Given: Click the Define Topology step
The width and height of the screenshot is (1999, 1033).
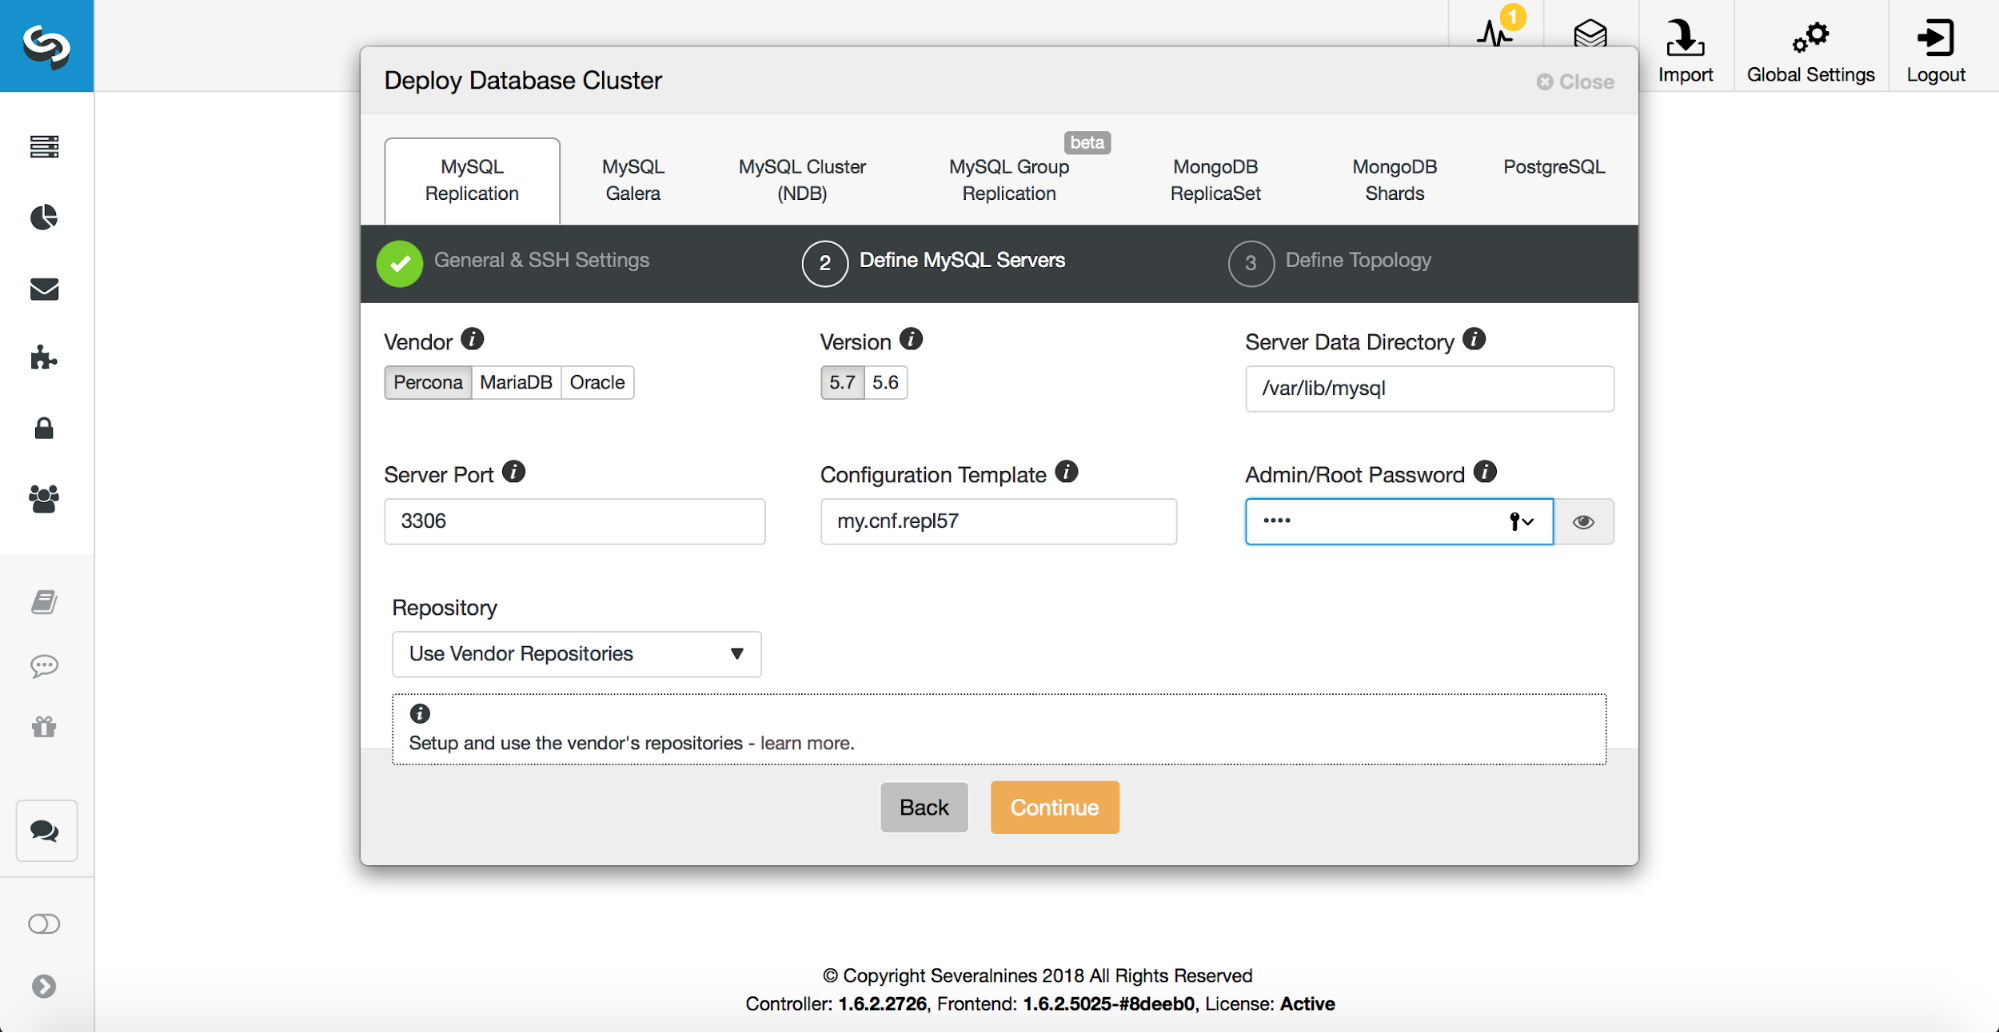Looking at the screenshot, I should click(x=1330, y=262).
